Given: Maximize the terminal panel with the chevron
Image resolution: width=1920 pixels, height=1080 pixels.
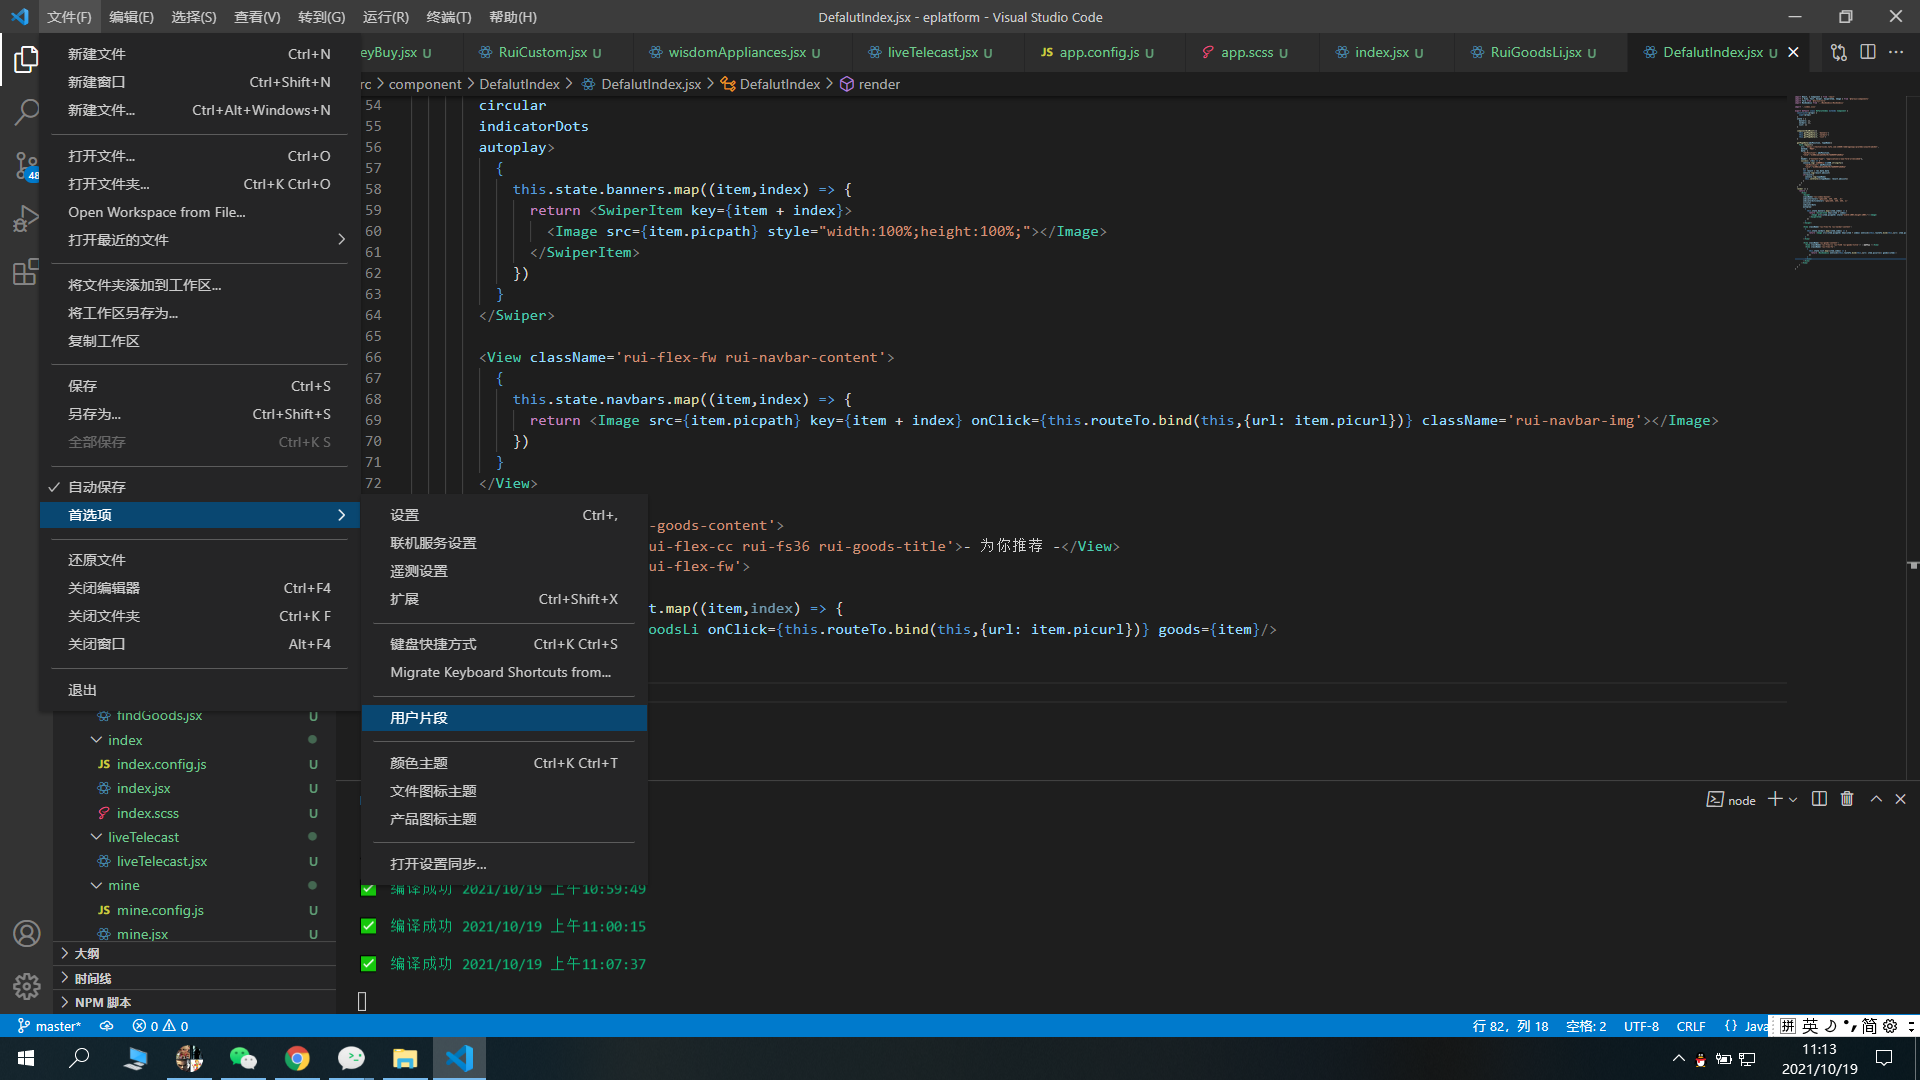Looking at the screenshot, I should [x=1876, y=798].
